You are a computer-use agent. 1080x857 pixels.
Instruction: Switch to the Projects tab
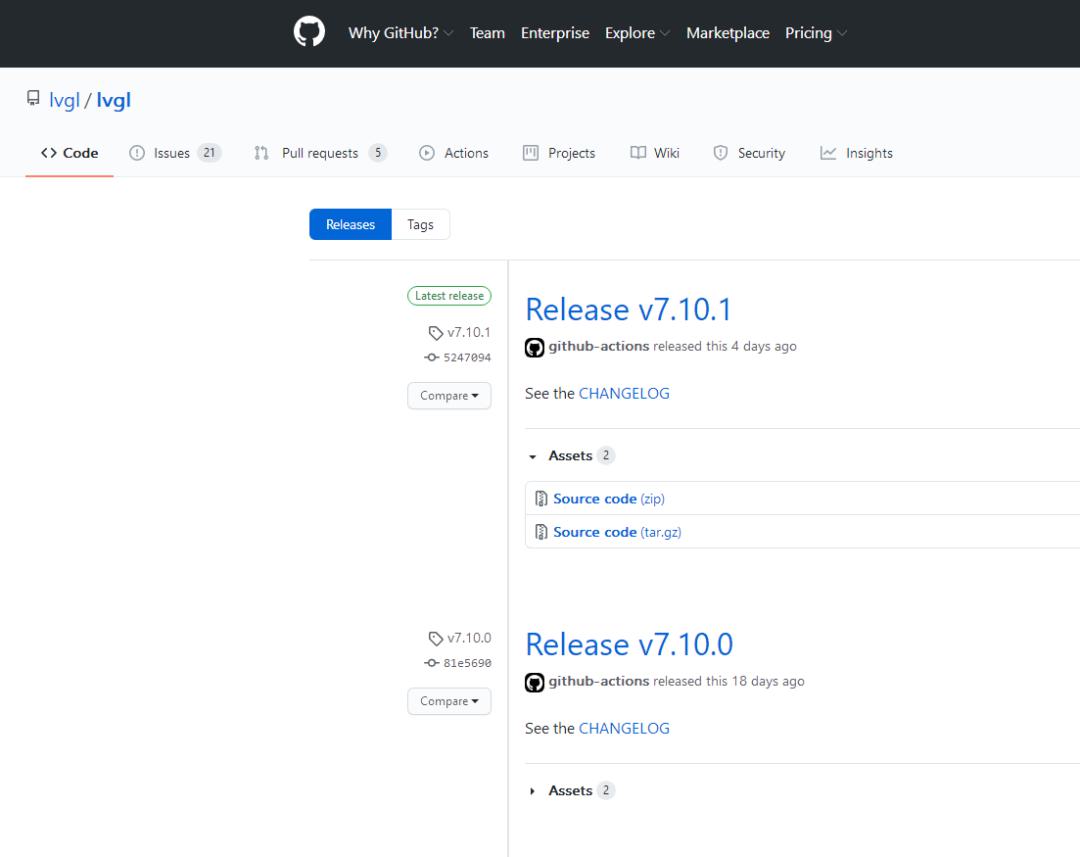click(559, 153)
